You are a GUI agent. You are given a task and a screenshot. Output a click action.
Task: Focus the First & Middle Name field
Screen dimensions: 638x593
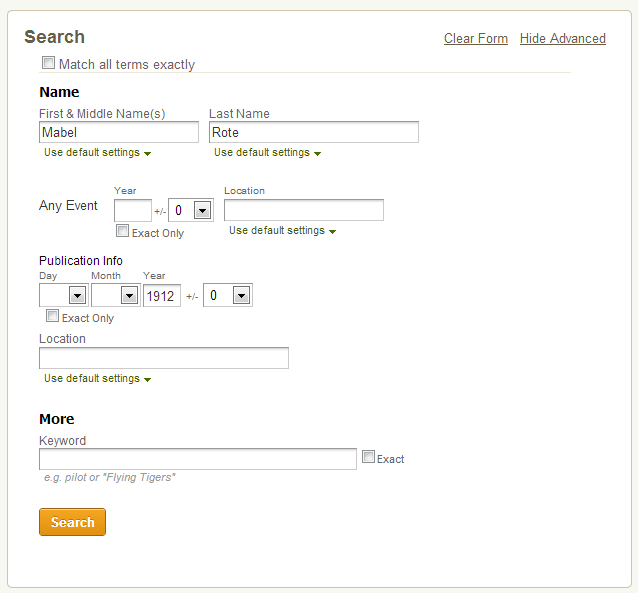pos(119,132)
